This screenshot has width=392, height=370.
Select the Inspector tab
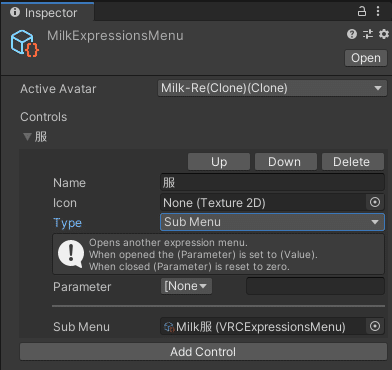47,12
